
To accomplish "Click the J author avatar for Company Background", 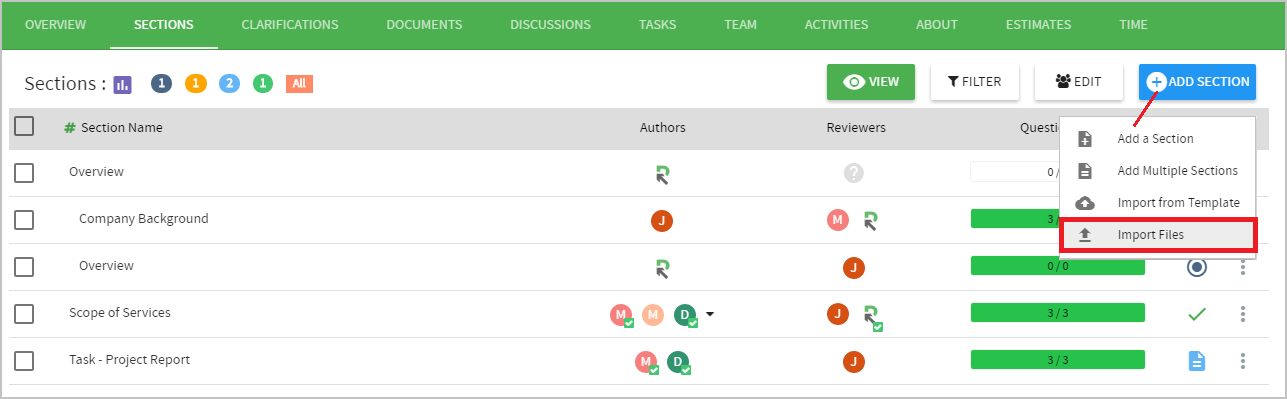I will point(661,220).
